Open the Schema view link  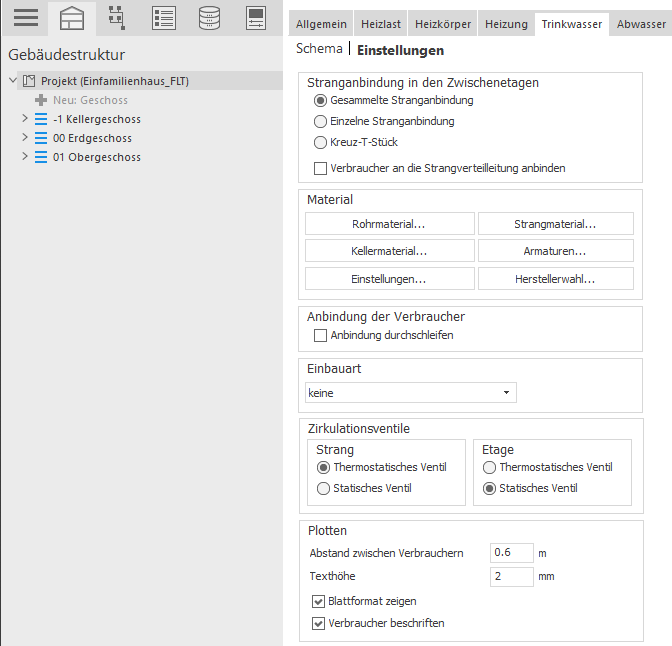pyautogui.click(x=319, y=49)
